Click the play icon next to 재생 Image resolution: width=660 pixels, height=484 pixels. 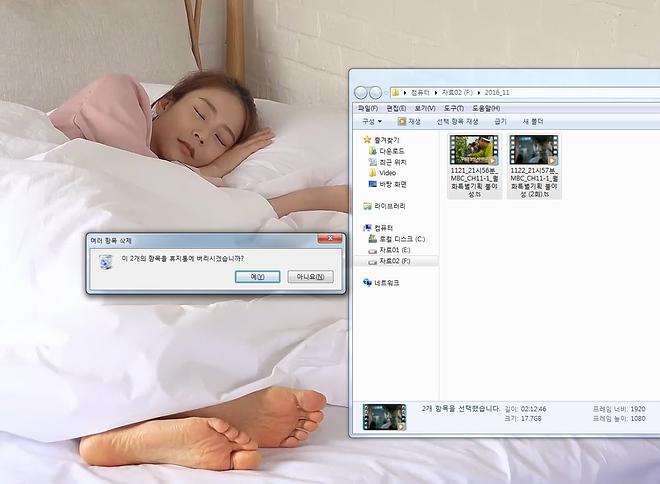[x=402, y=121]
